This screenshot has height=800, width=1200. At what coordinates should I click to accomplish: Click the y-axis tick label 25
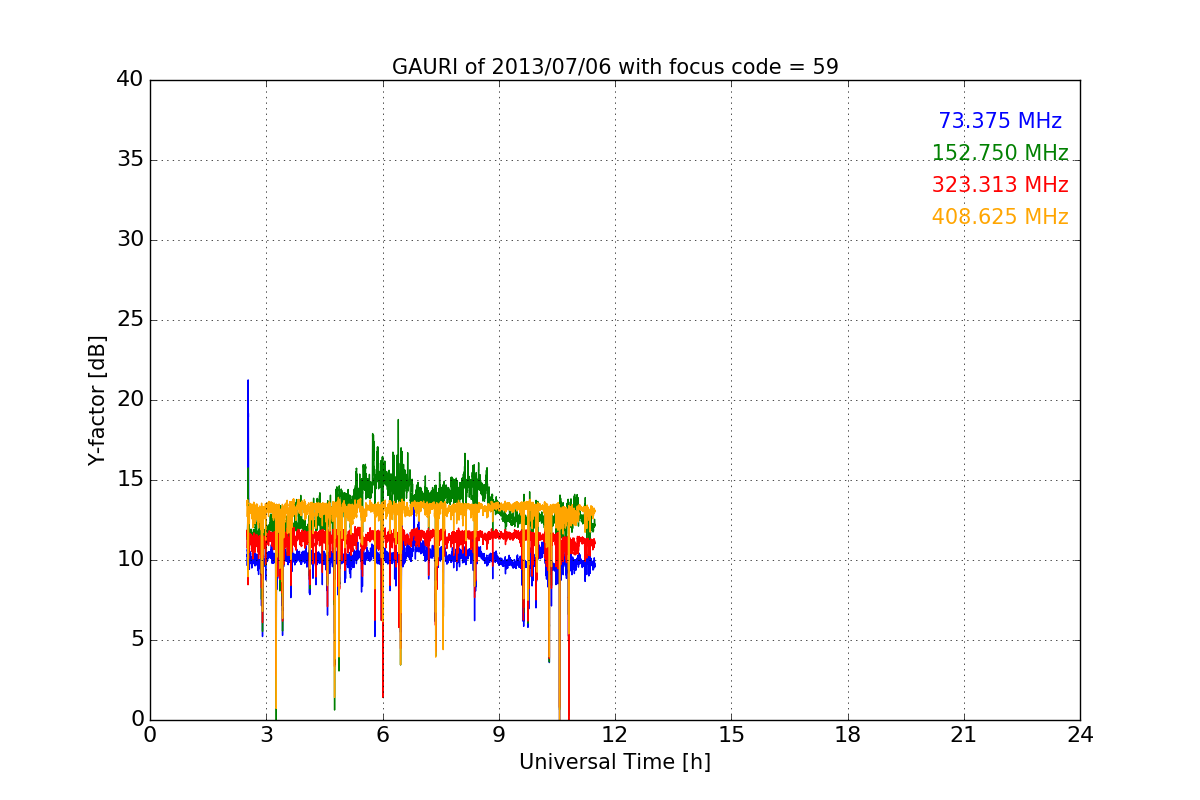click(130, 320)
